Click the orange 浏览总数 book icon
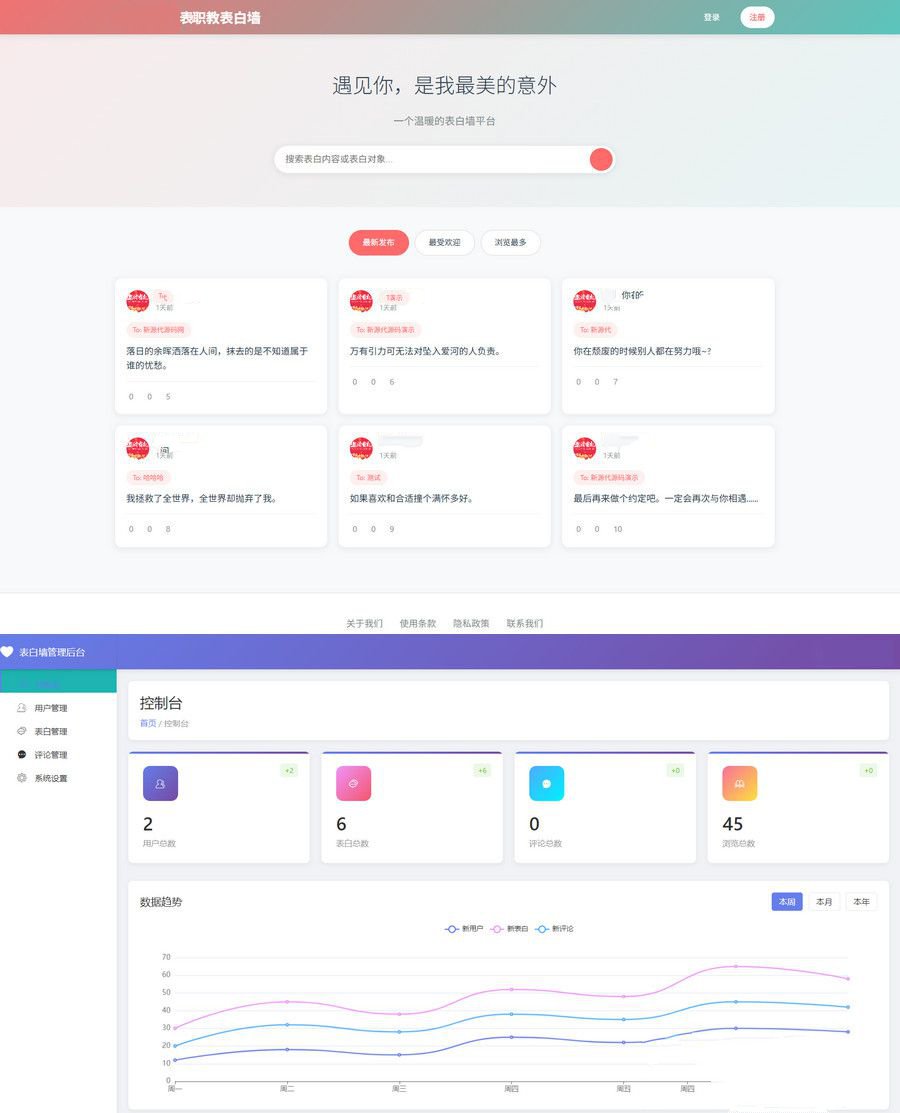The height and width of the screenshot is (1113, 900). (x=739, y=783)
